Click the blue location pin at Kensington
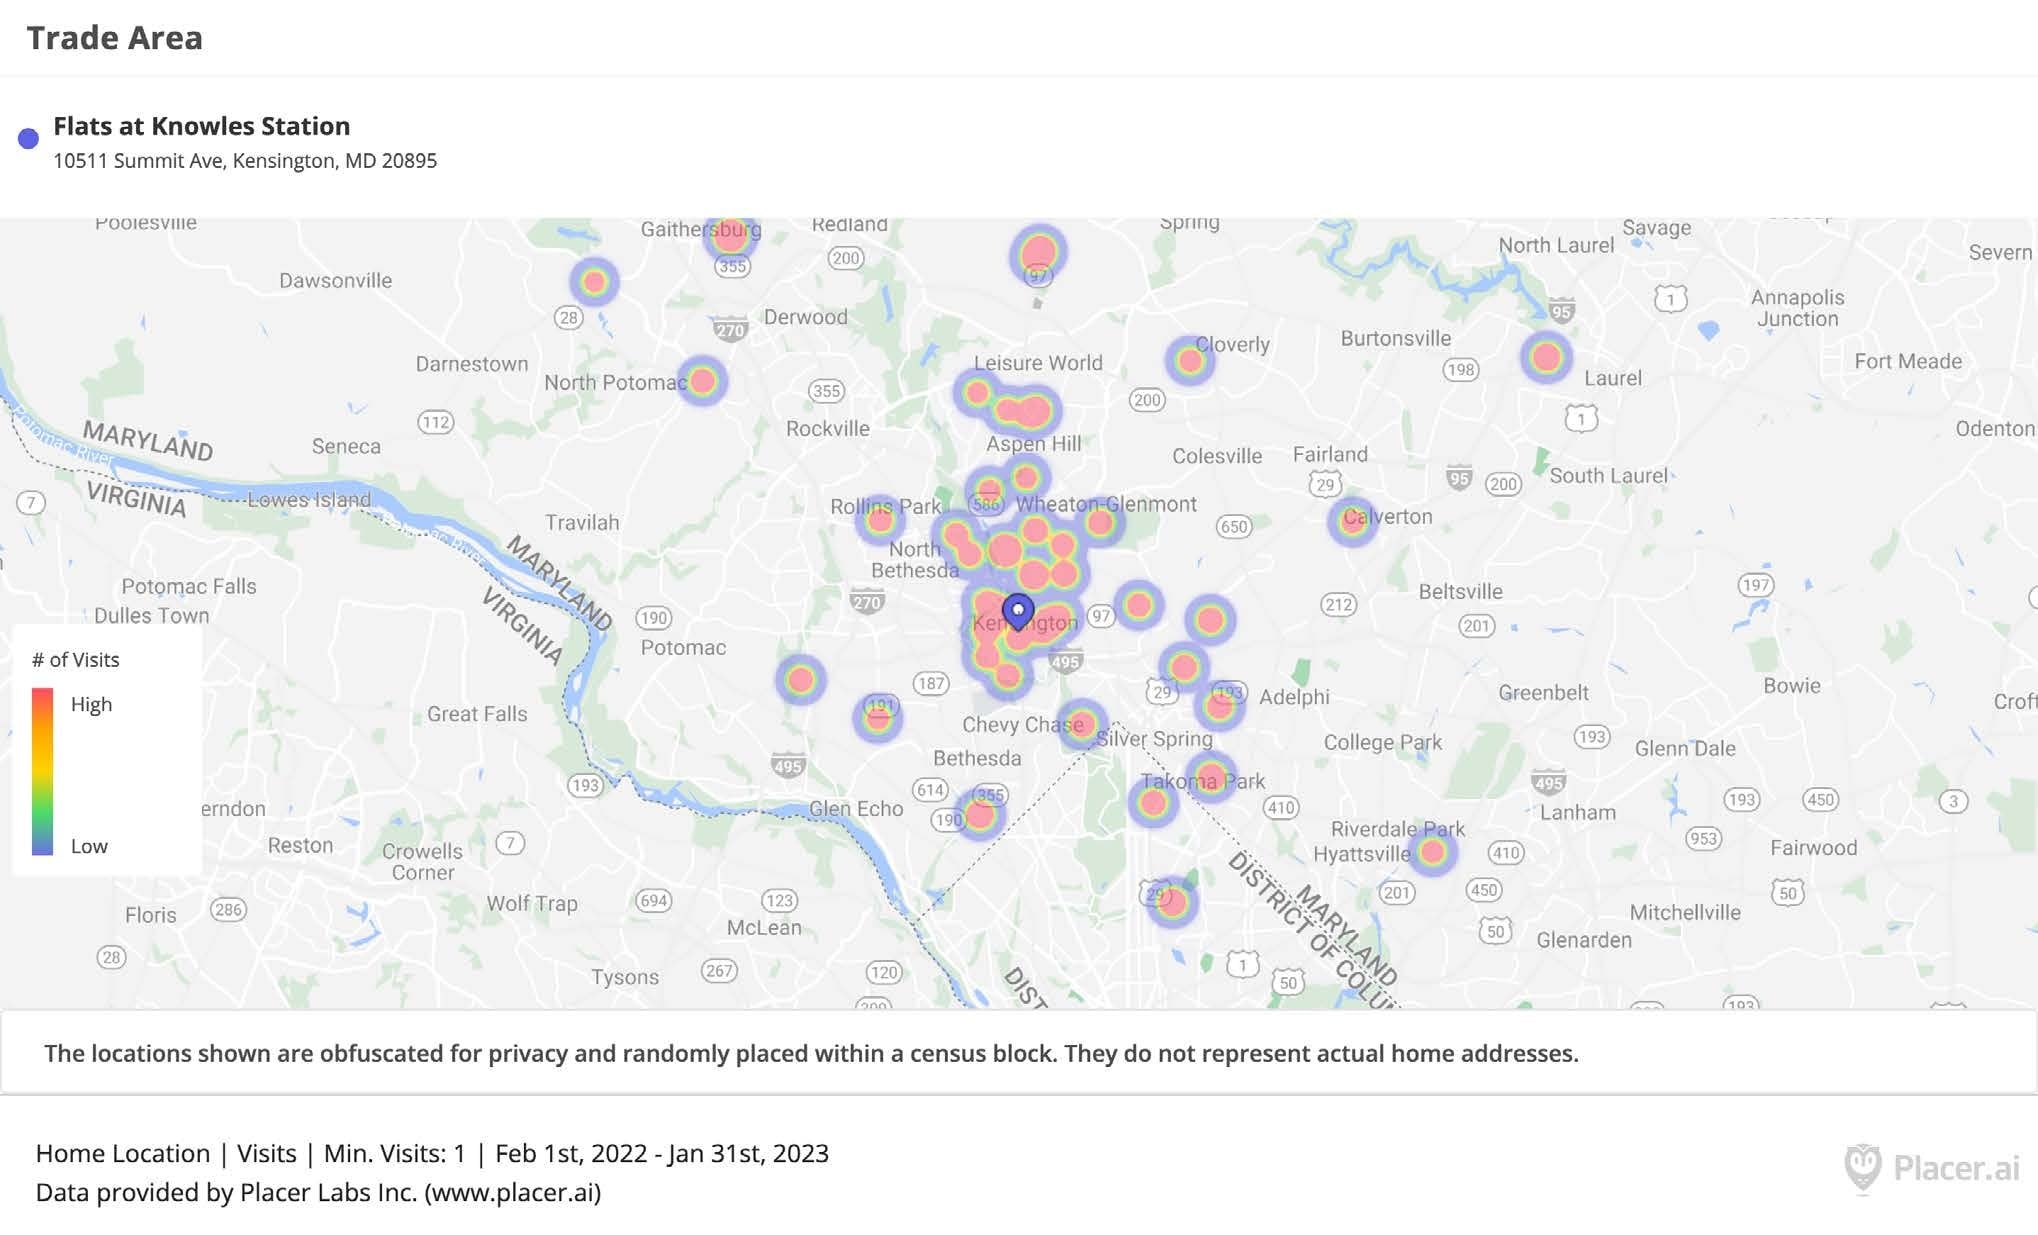The height and width of the screenshot is (1235, 2038). (x=1018, y=611)
